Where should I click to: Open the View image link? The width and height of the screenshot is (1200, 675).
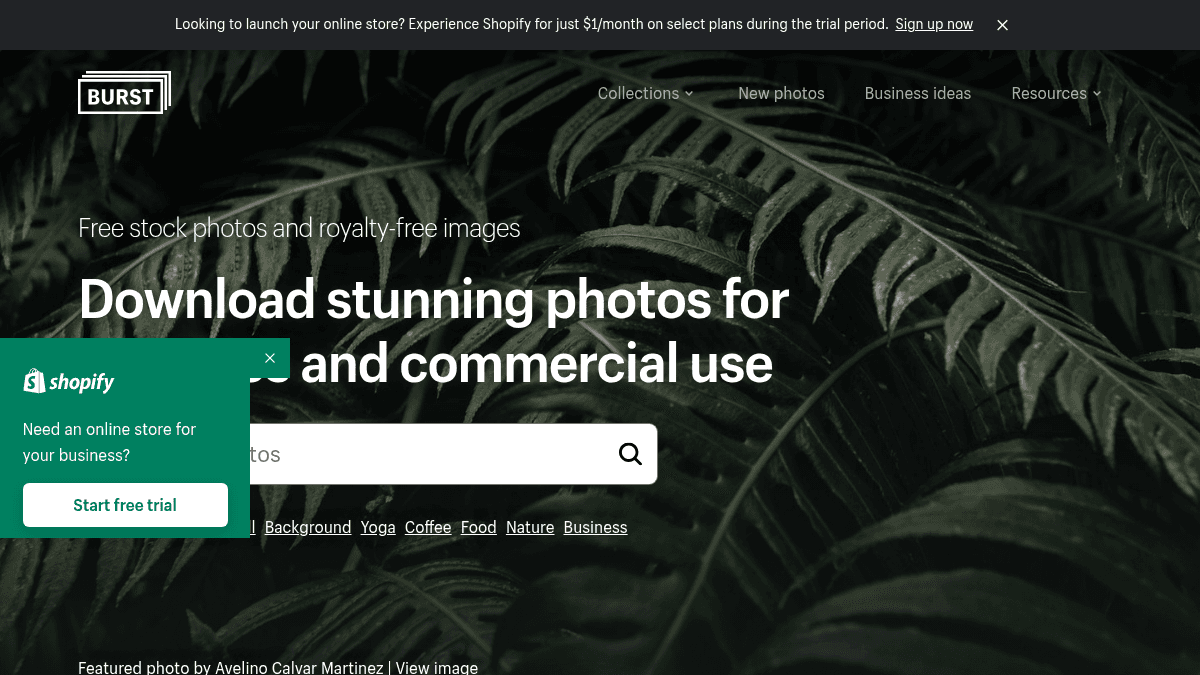coord(437,667)
